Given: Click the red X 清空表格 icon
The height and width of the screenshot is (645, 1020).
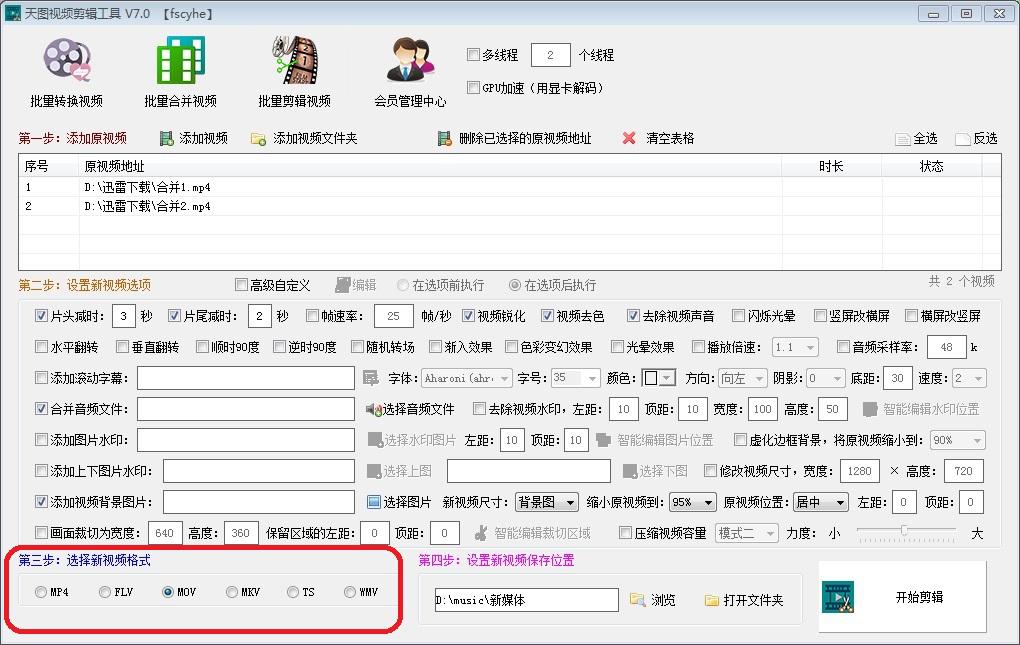Looking at the screenshot, I should pos(628,138).
